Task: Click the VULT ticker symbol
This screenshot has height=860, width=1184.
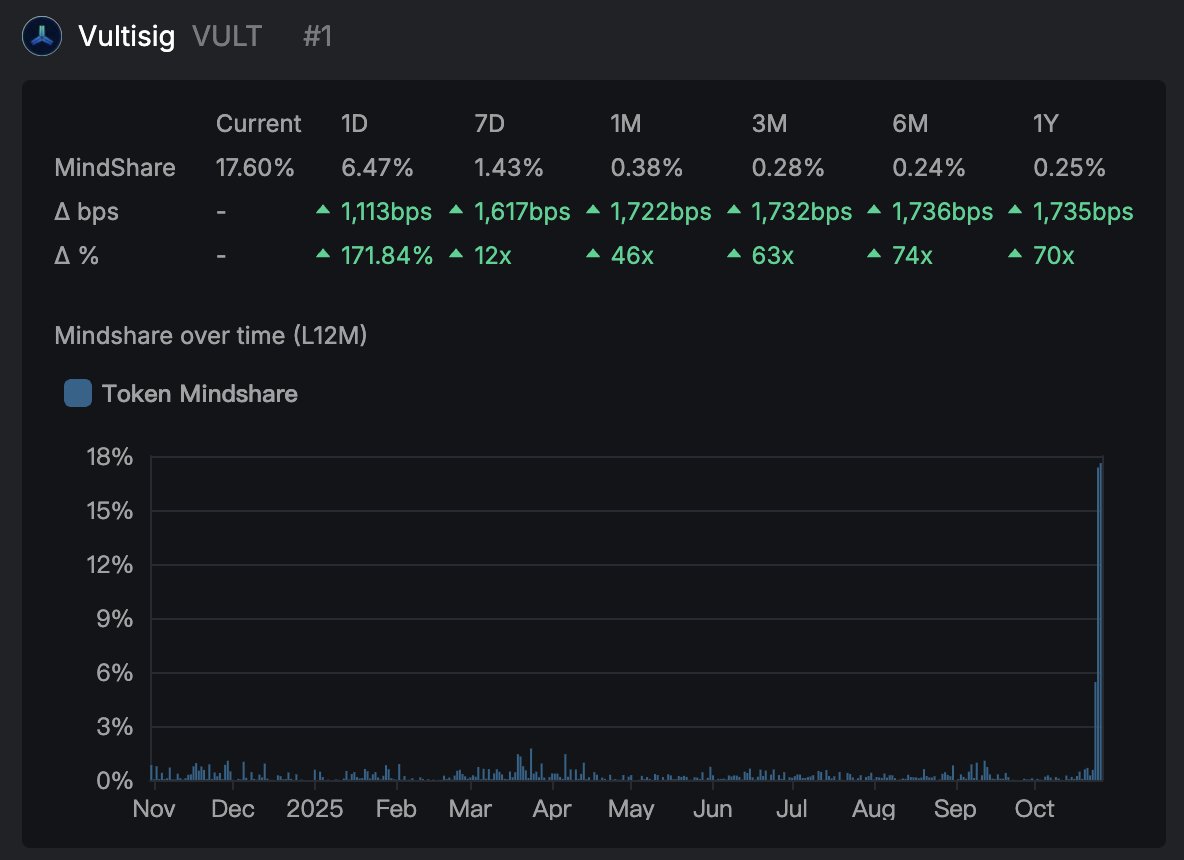Action: [x=227, y=37]
